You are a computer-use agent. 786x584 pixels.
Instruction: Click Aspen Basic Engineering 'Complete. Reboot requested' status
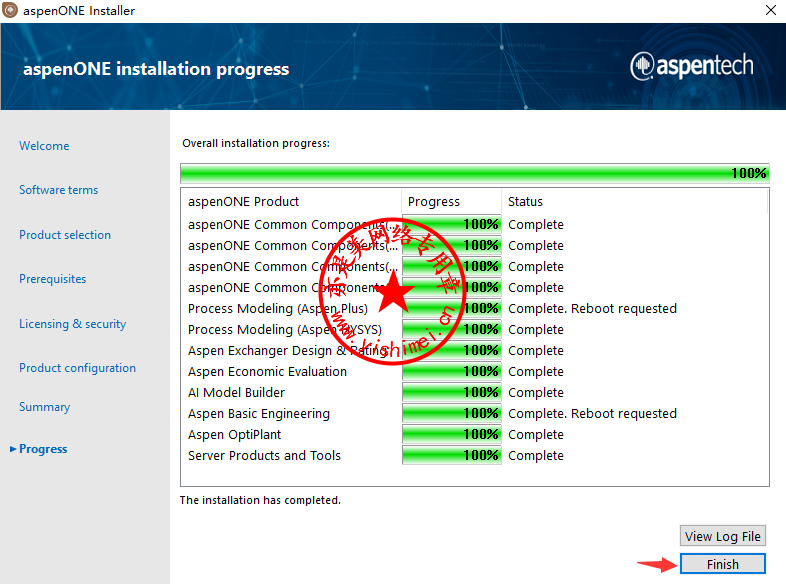coord(593,414)
